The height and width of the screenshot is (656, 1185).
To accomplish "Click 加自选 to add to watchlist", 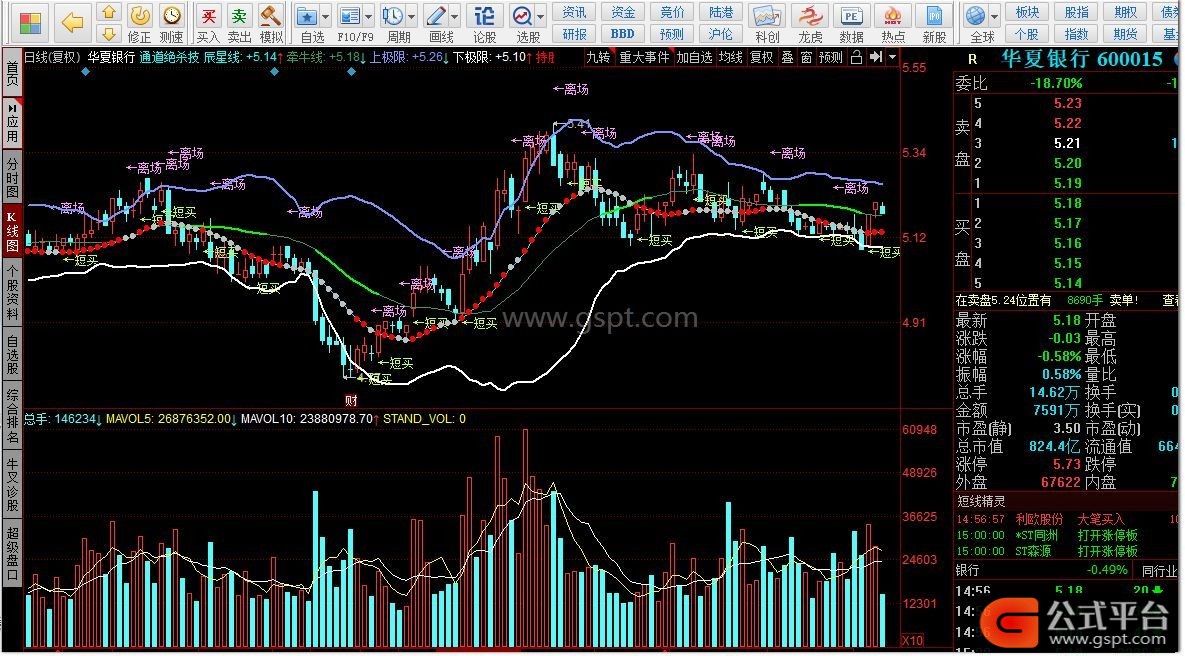I will 694,57.
